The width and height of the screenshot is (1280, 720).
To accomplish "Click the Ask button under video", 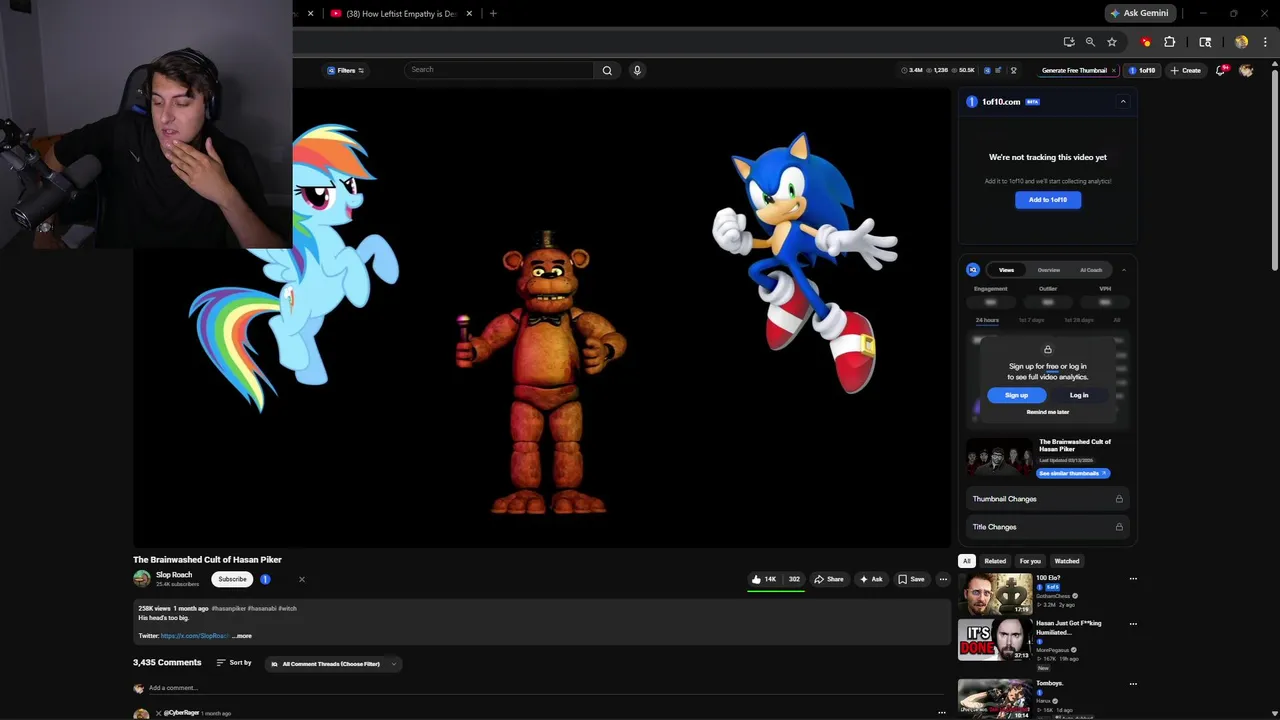I will [x=871, y=579].
